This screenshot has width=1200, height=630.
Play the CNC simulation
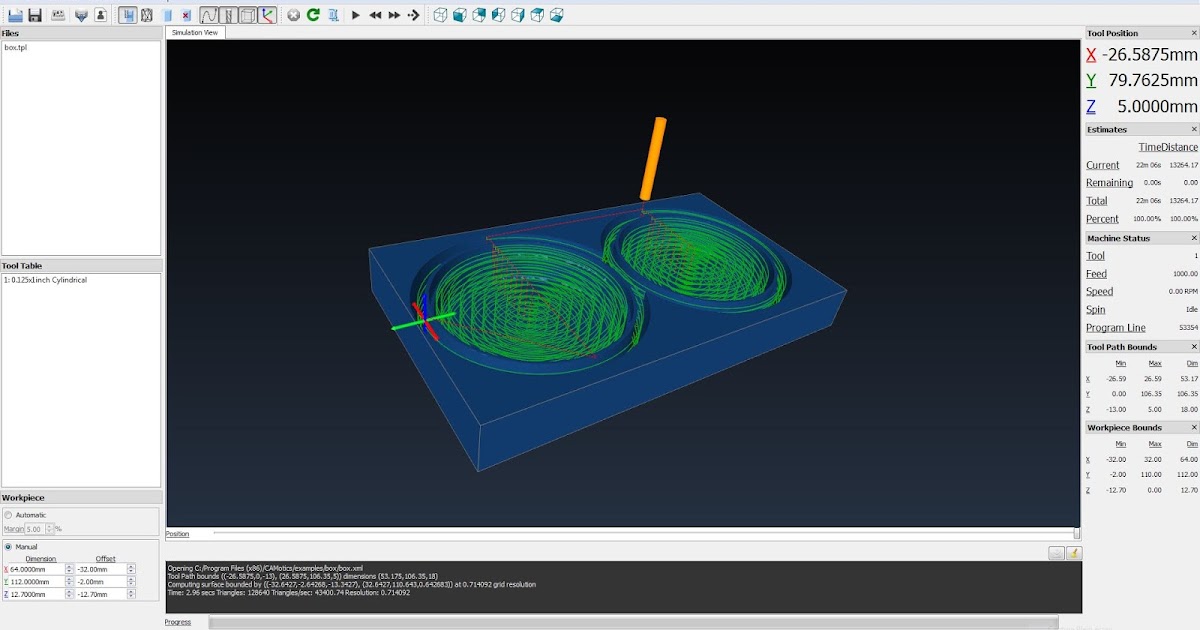point(355,15)
